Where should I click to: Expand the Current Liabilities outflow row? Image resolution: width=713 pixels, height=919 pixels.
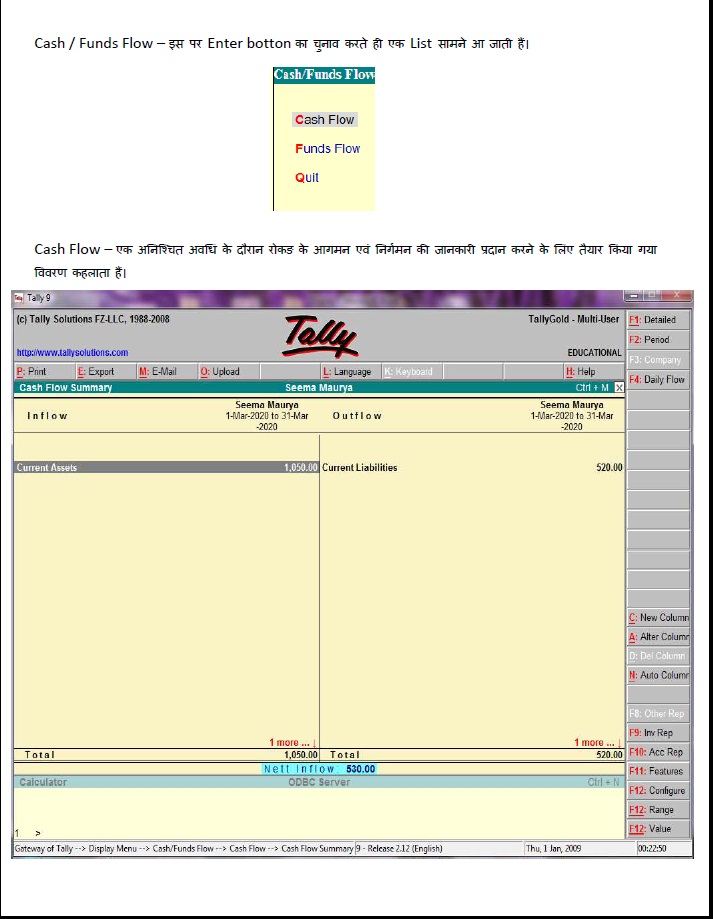coord(360,467)
